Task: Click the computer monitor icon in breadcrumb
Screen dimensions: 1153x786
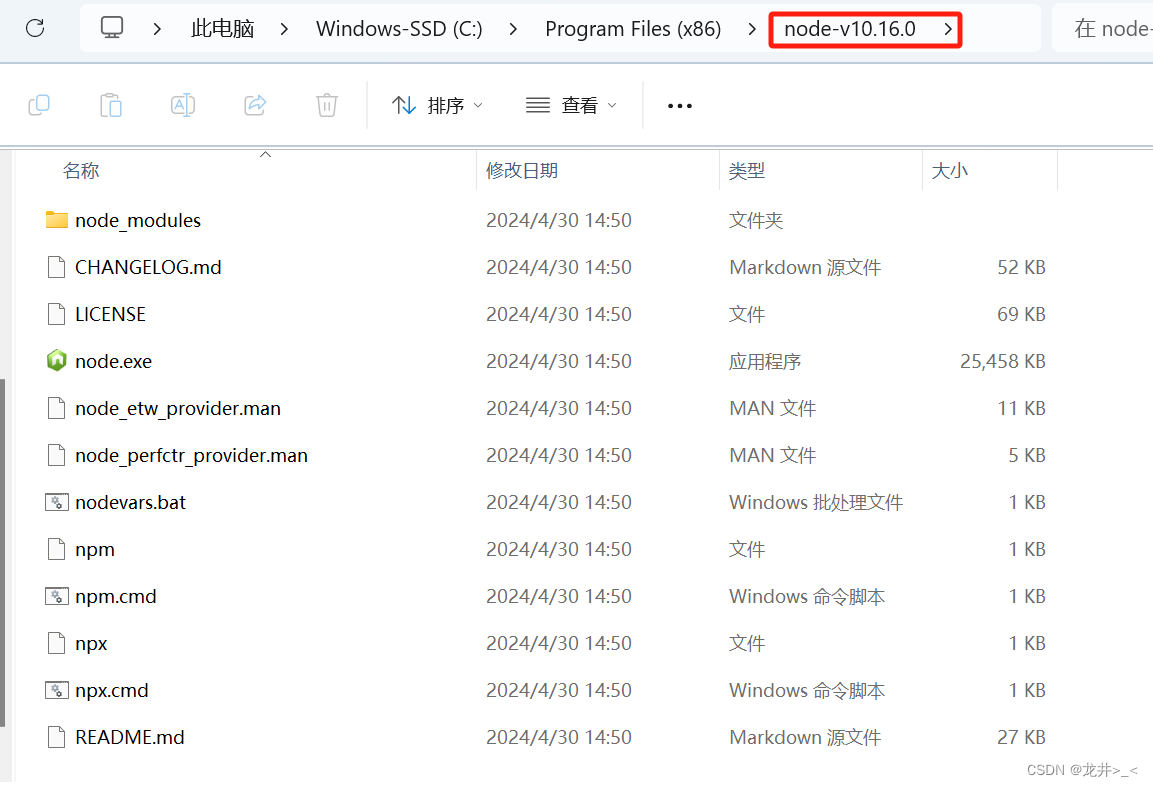Action: point(112,28)
